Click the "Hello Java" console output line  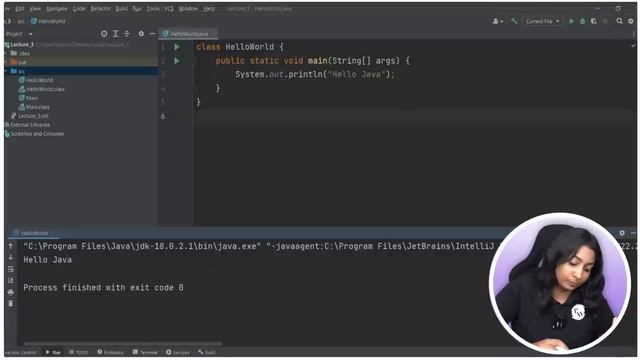pyautogui.click(x=48, y=260)
